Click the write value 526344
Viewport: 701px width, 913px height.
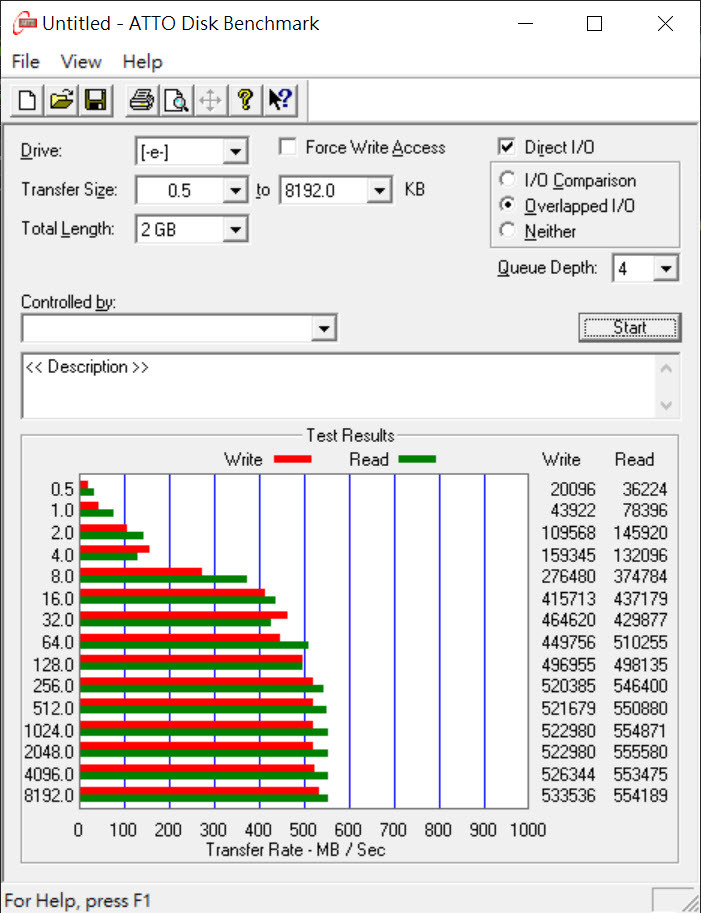(568, 774)
